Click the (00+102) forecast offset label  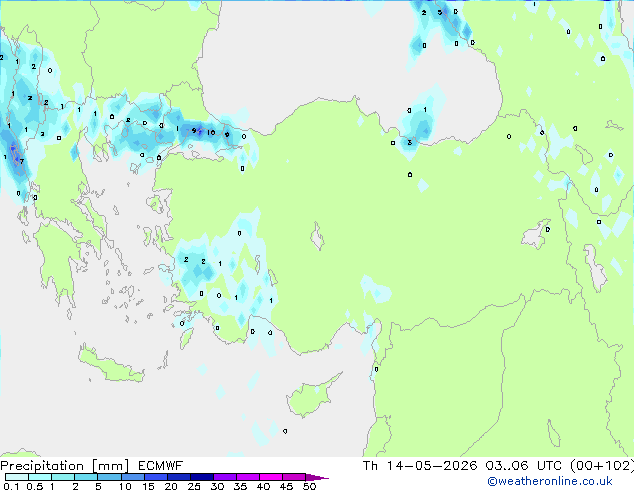tap(602, 466)
